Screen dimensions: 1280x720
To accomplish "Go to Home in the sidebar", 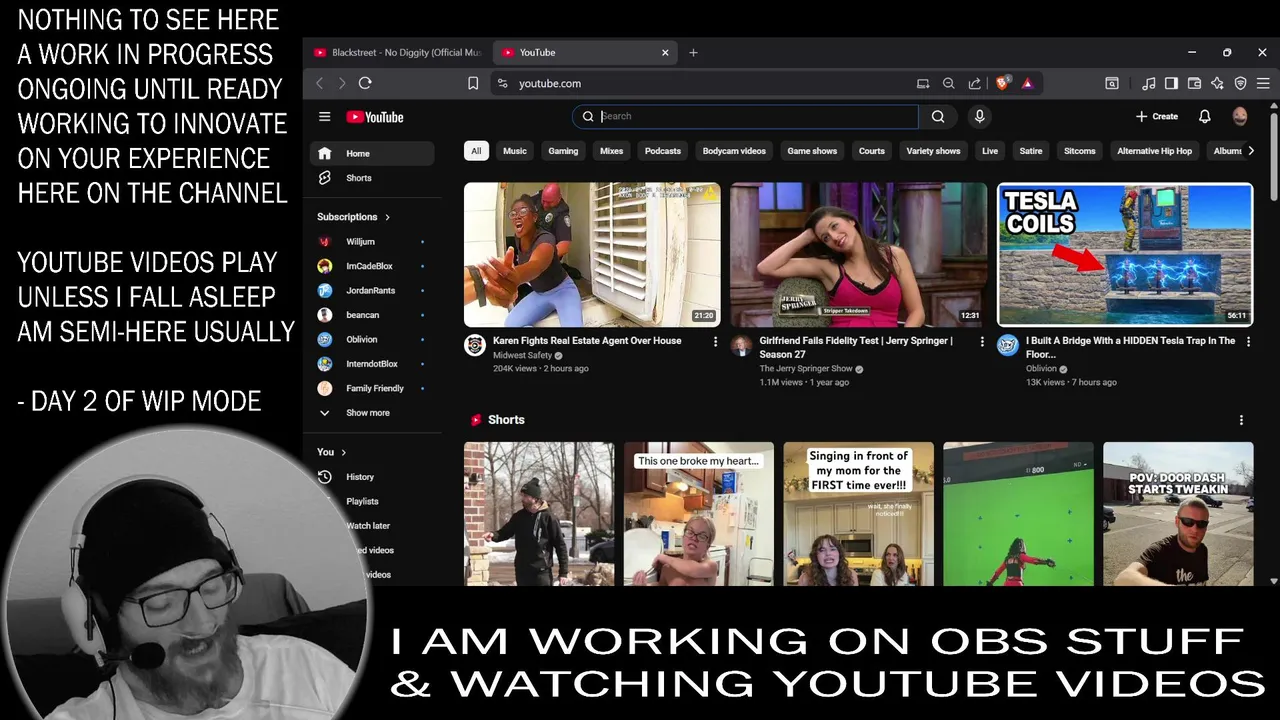I will pos(372,153).
